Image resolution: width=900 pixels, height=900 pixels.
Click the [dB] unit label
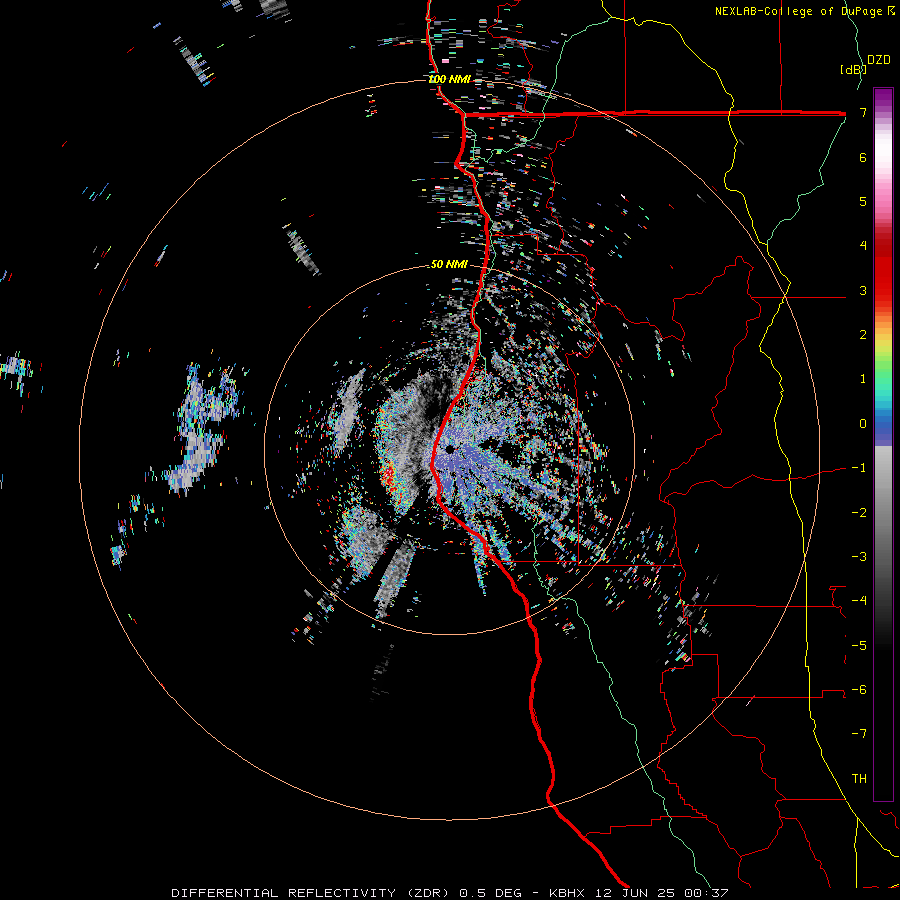(854, 69)
